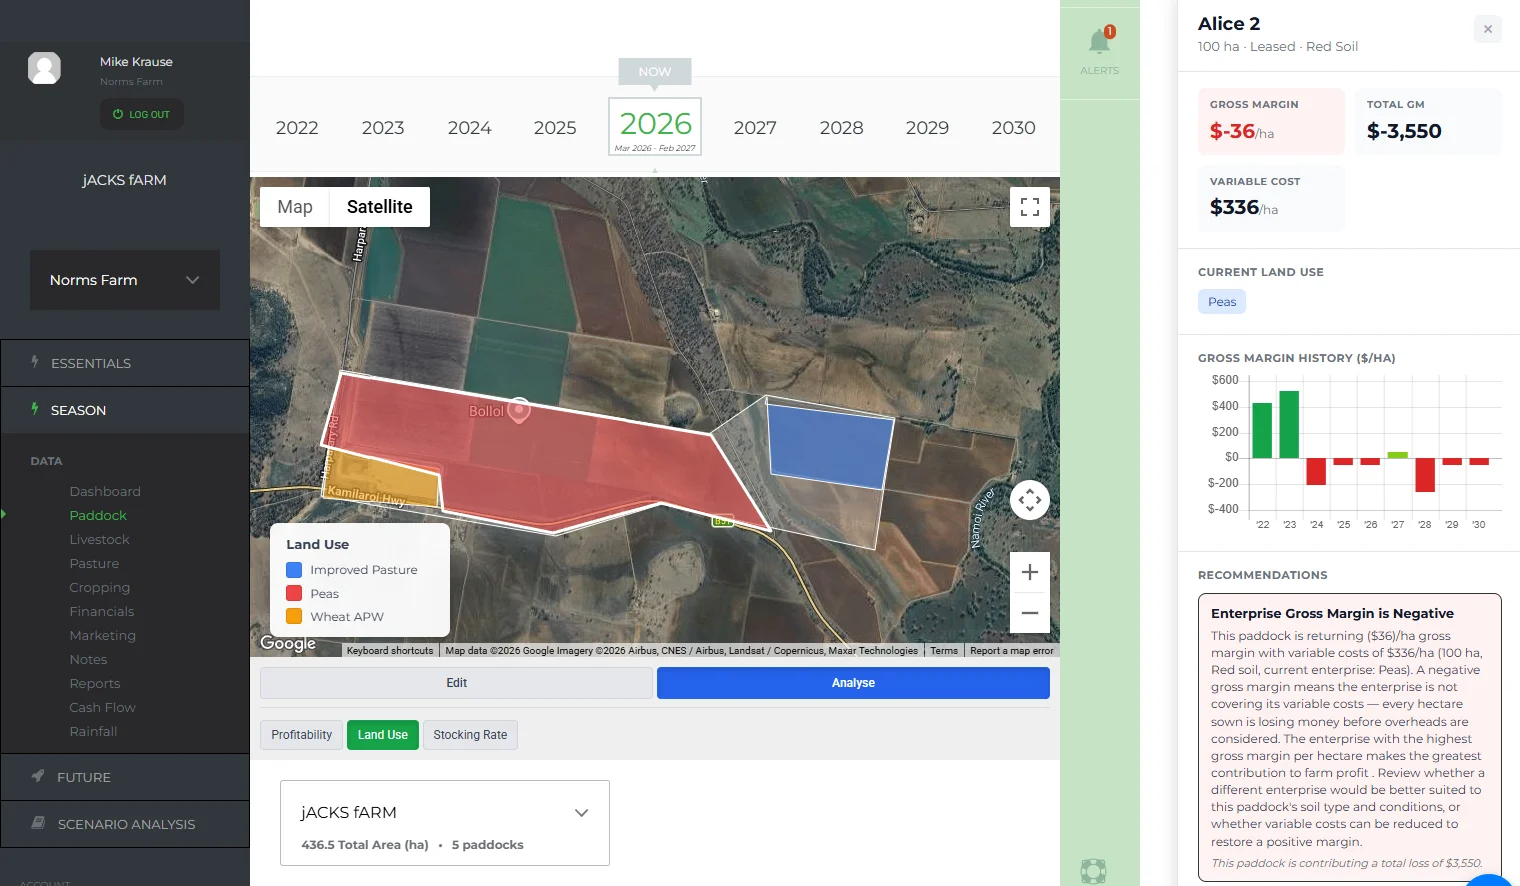Switch to the Stocking Rate tab
Viewport: 1520px width, 886px height.
pyautogui.click(x=470, y=735)
